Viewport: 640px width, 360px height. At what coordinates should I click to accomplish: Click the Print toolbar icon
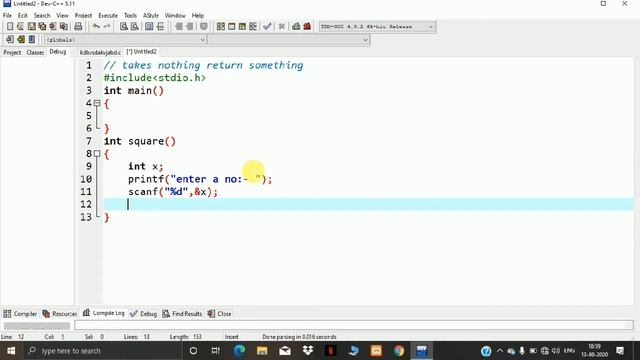point(78,27)
